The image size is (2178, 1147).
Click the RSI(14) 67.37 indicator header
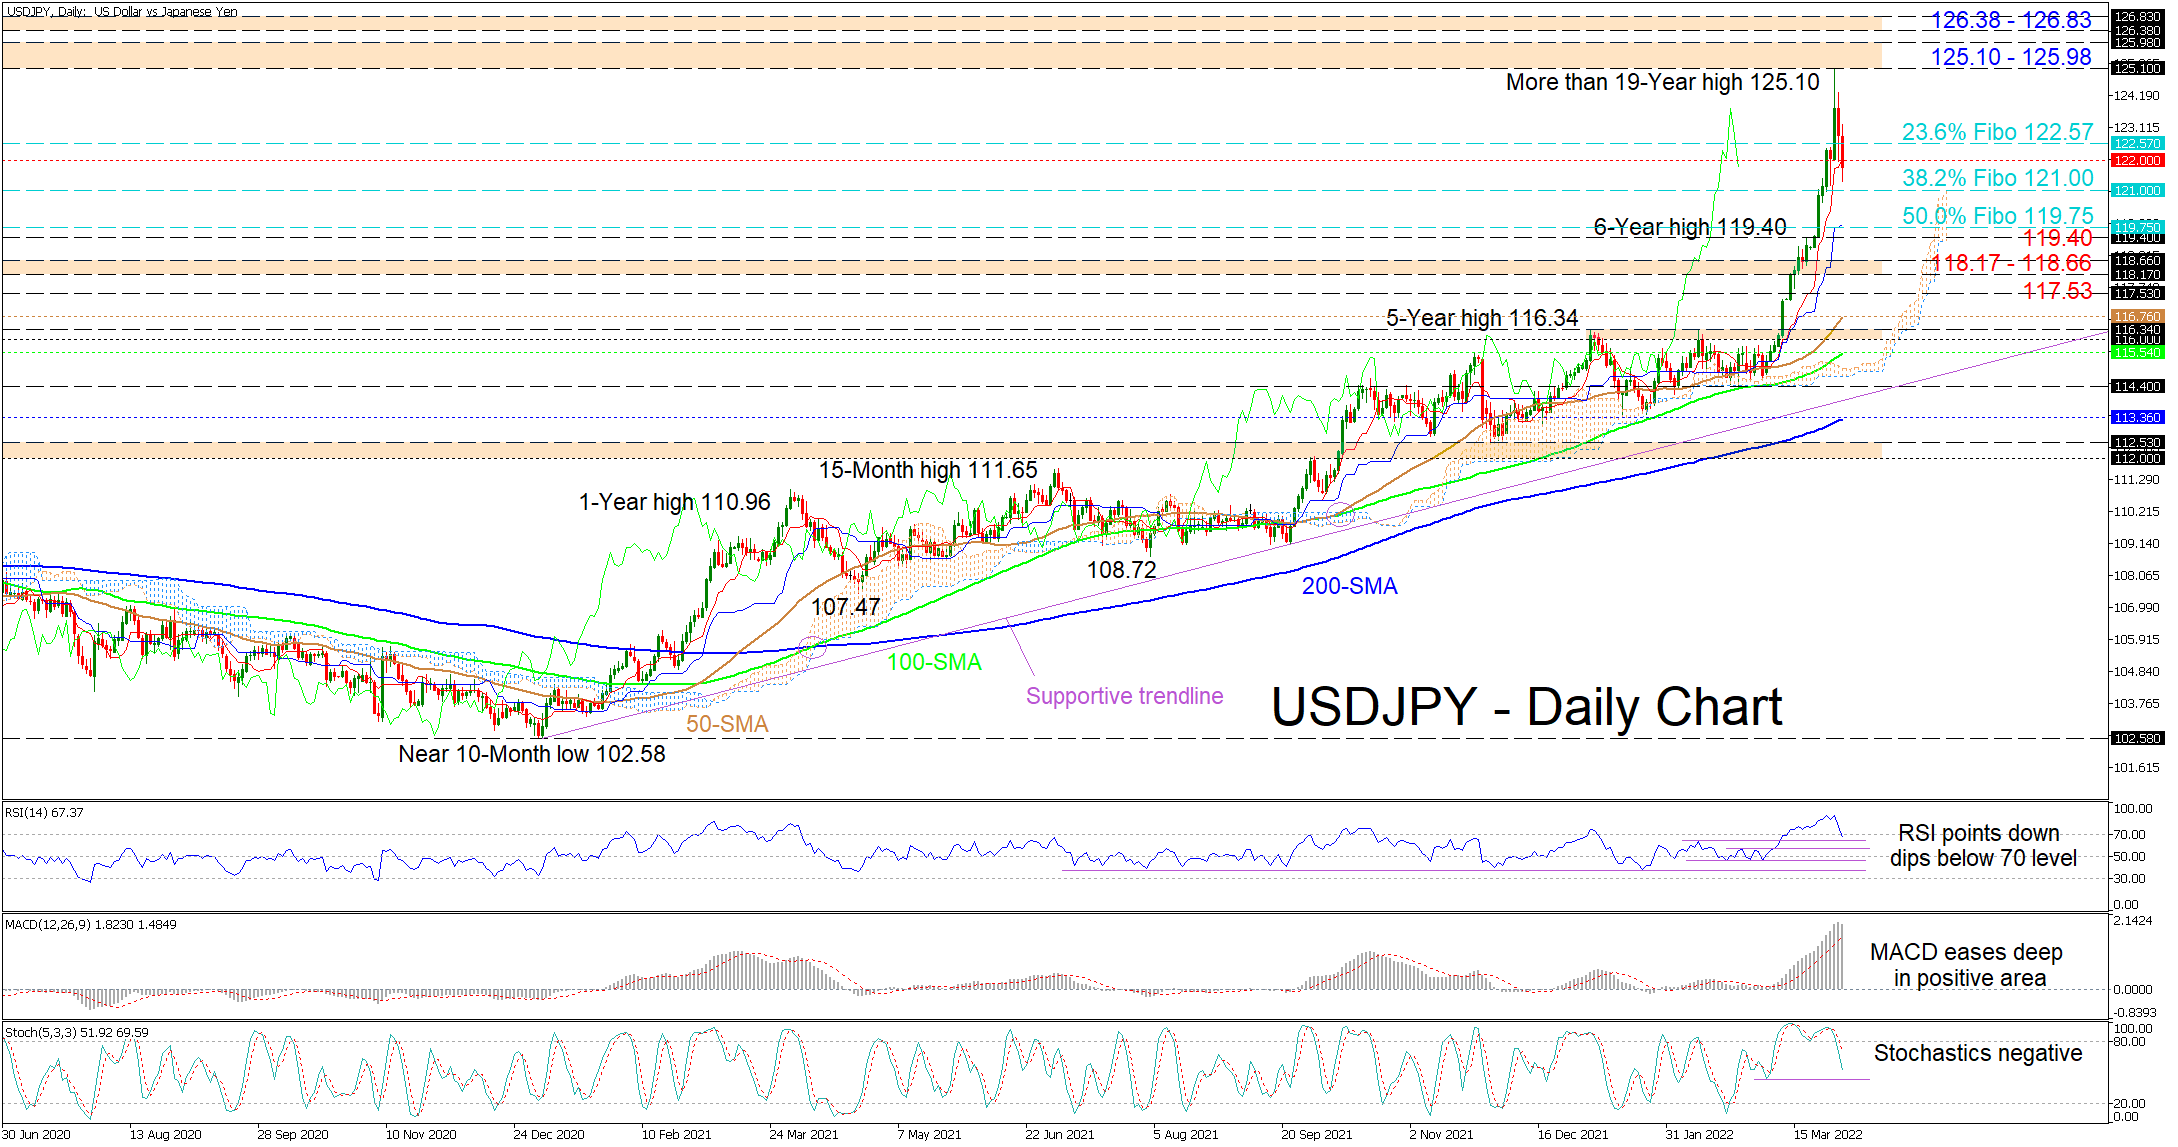pos(45,812)
